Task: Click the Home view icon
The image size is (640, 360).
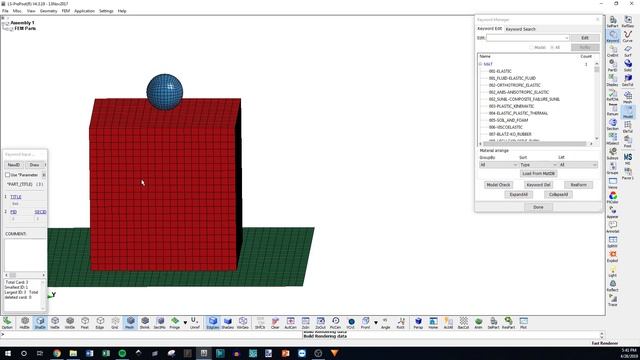Action: [433, 322]
